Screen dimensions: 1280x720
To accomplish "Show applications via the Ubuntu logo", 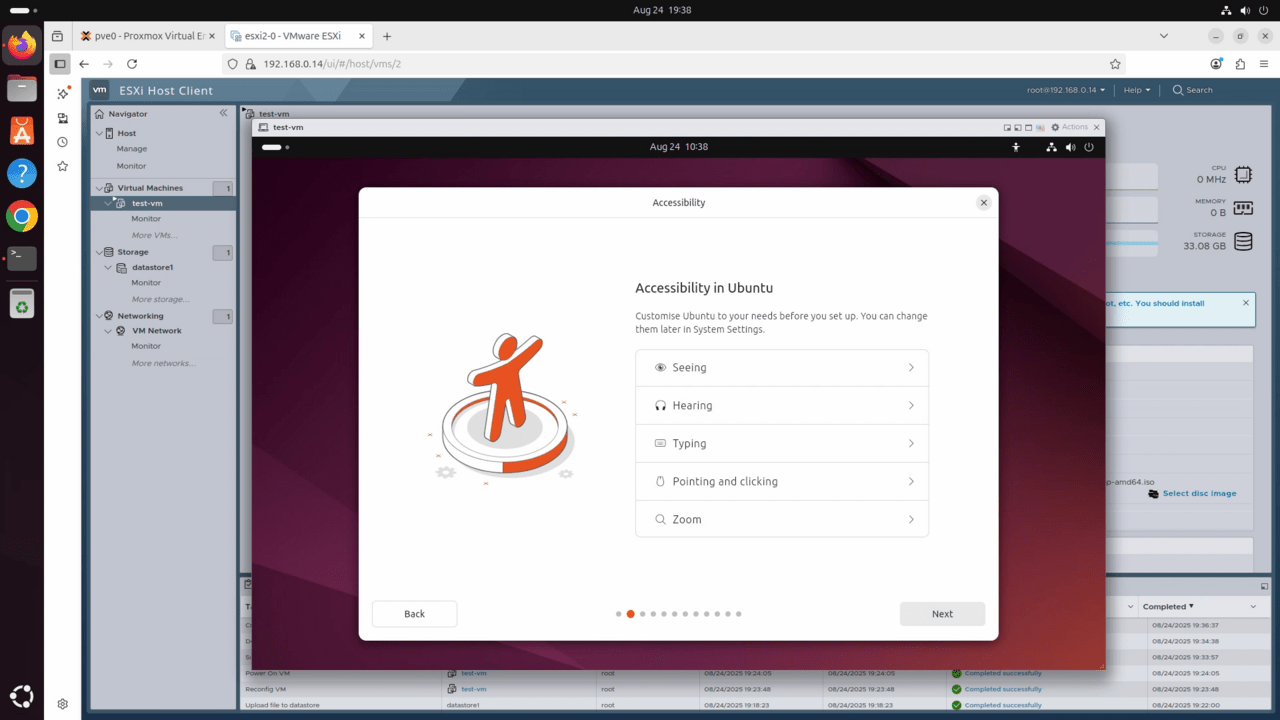I will [x=22, y=696].
